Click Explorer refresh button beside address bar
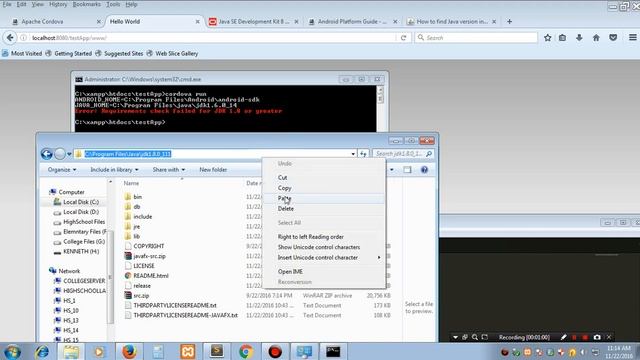The height and width of the screenshot is (360, 640). coord(363,154)
